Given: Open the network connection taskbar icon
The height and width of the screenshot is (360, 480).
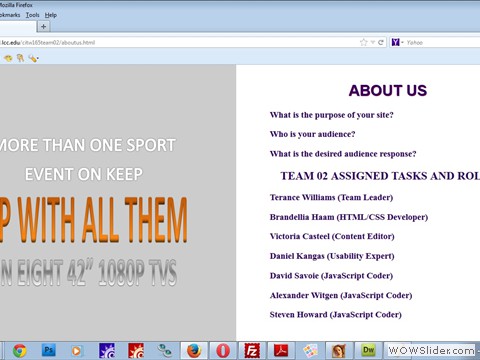Looking at the screenshot, I should [165, 351].
